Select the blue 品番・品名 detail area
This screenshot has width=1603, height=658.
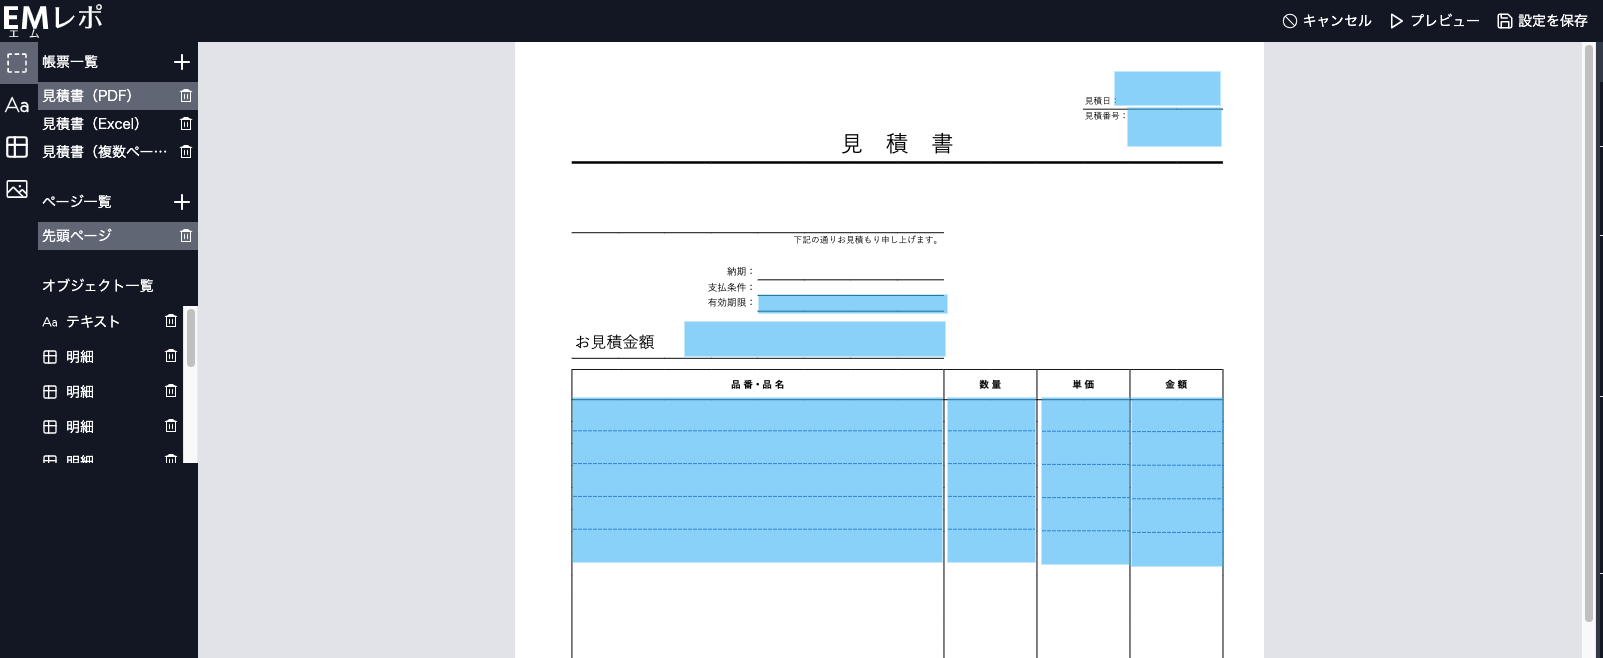tap(757, 480)
